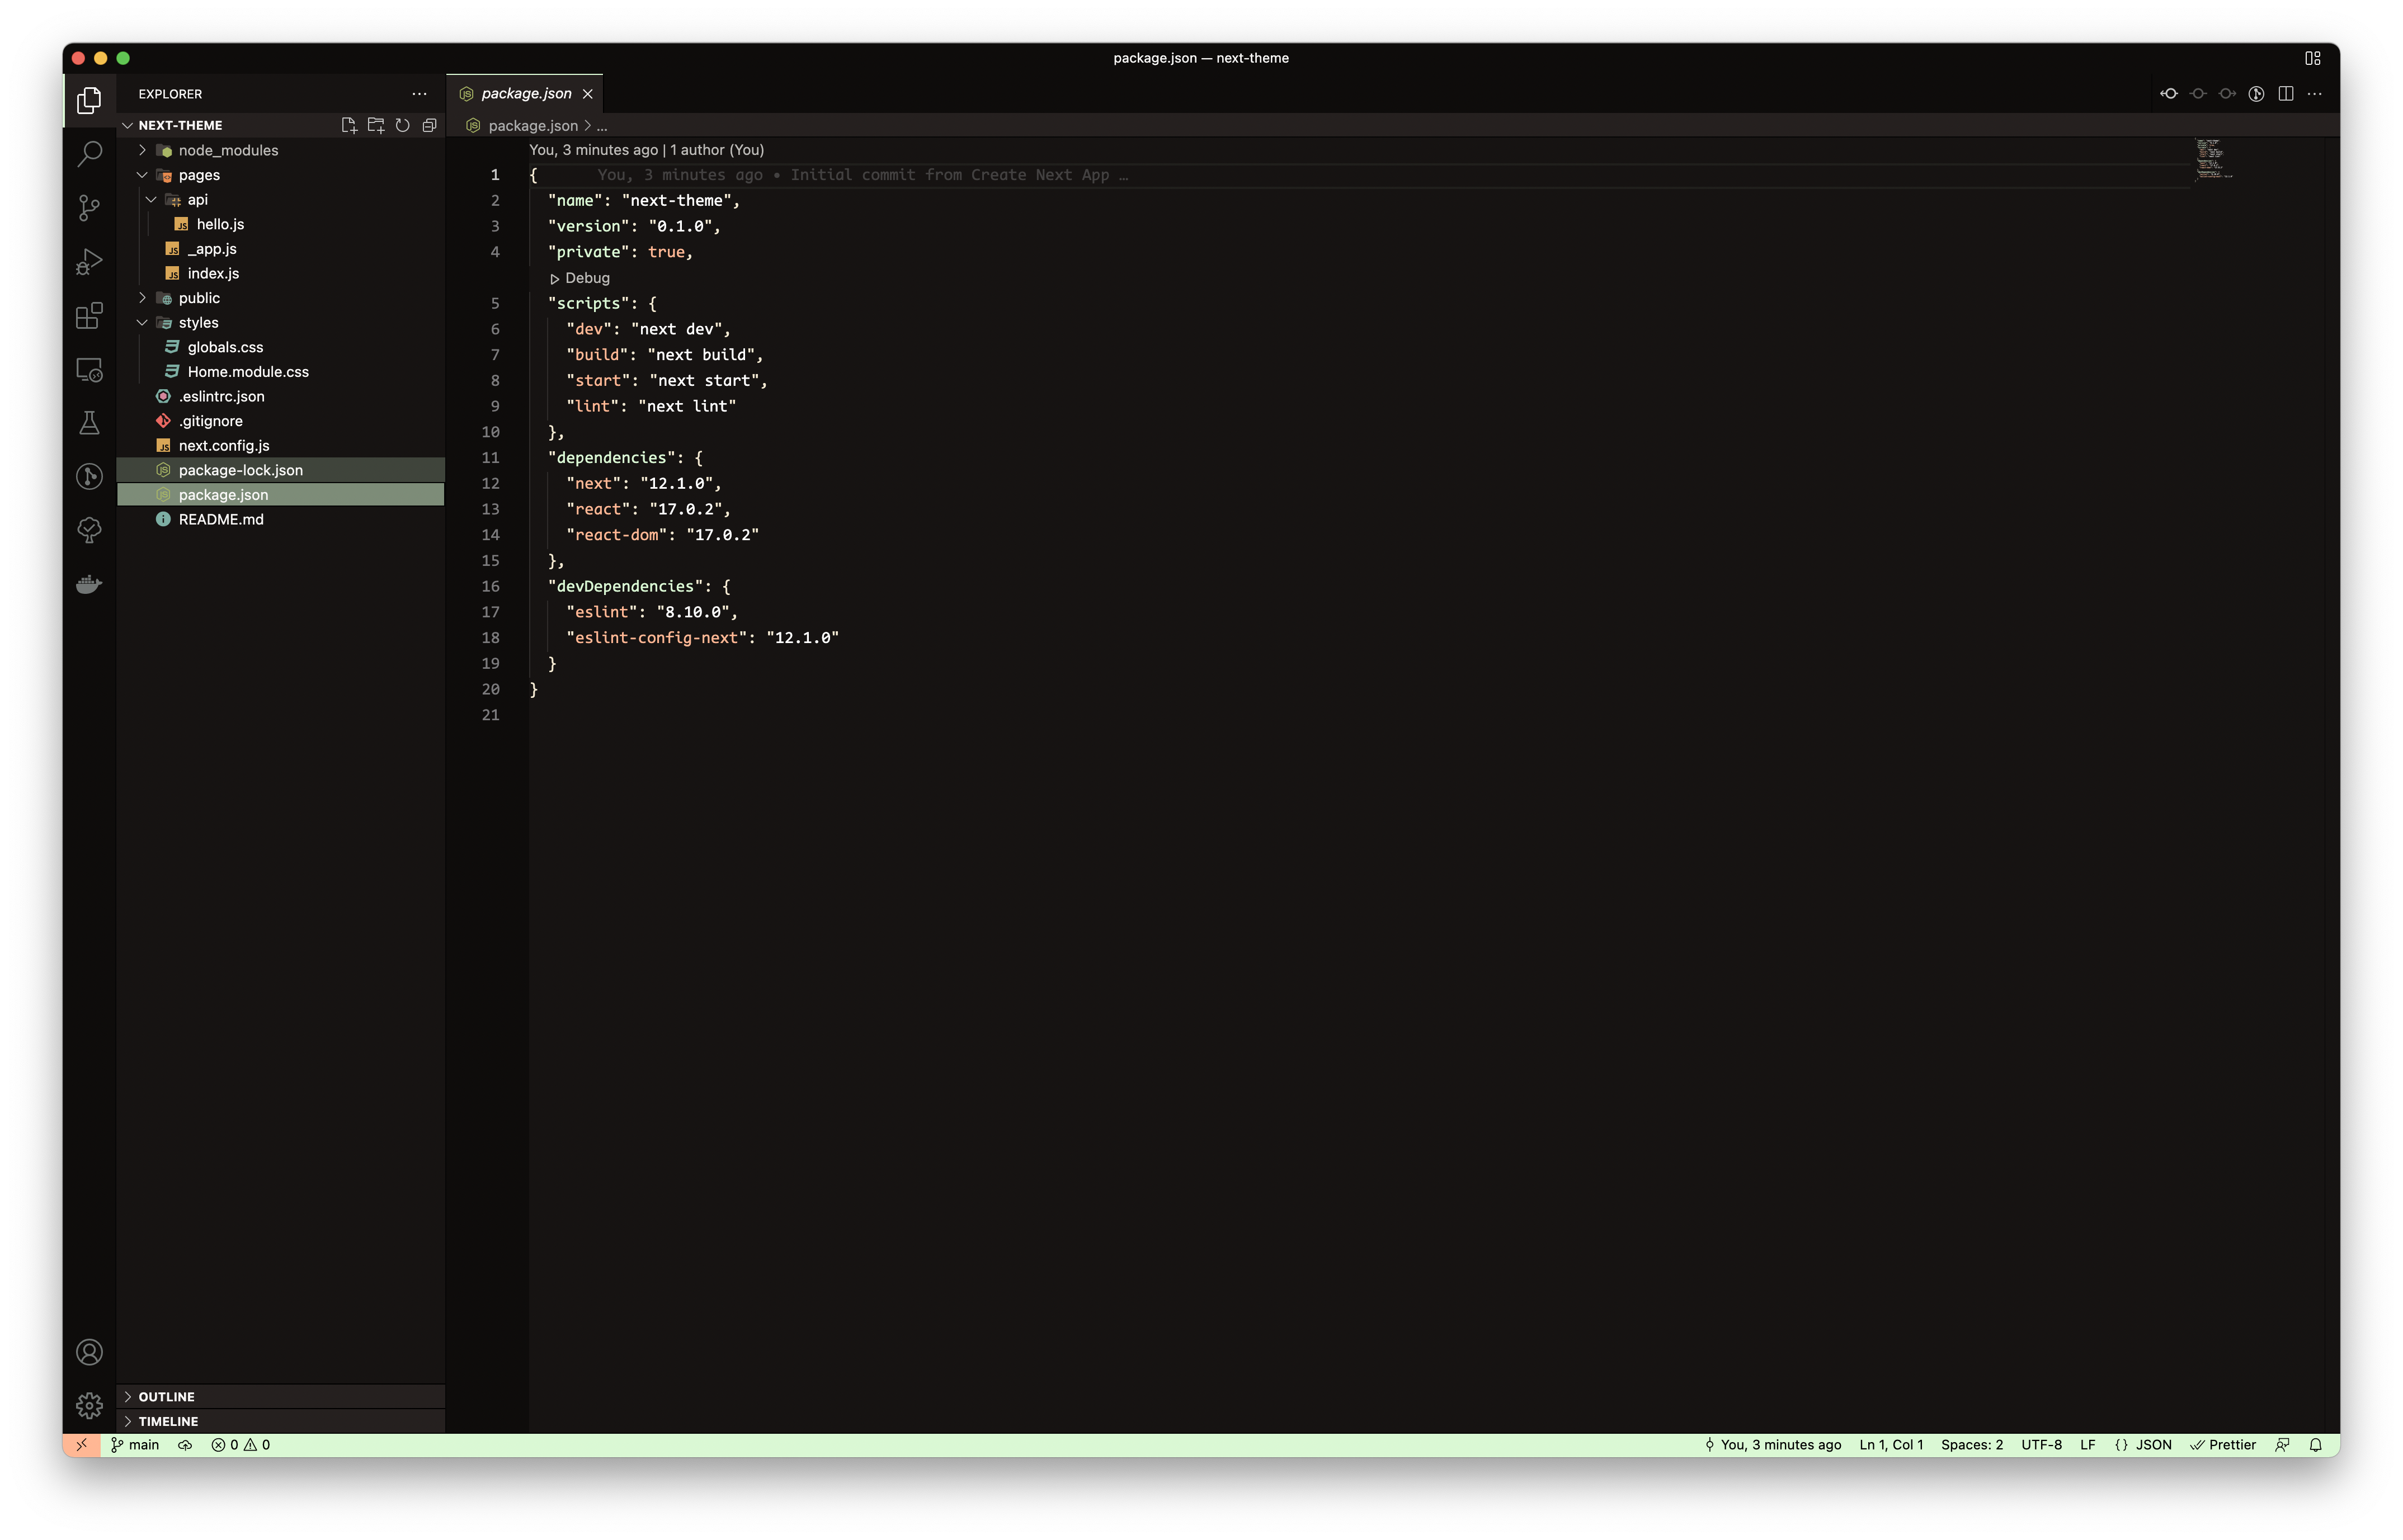The height and width of the screenshot is (1540, 2403).
Task: Collapse the styles folder
Action: point(198,322)
